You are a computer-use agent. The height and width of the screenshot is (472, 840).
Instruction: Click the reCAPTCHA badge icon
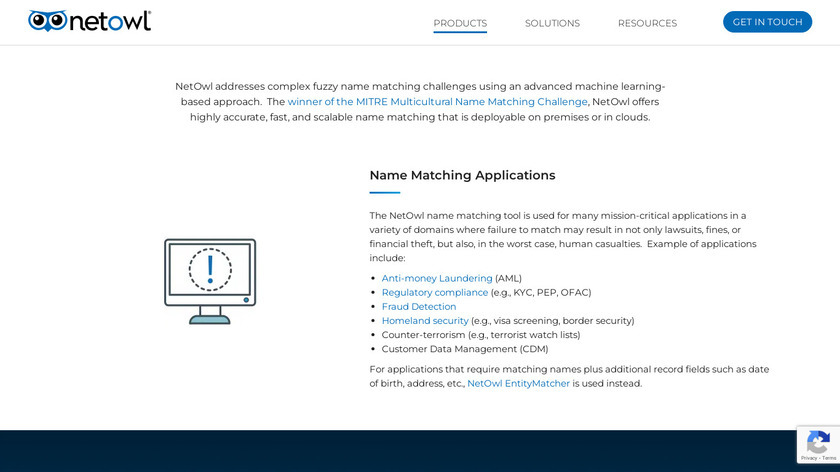point(818,440)
